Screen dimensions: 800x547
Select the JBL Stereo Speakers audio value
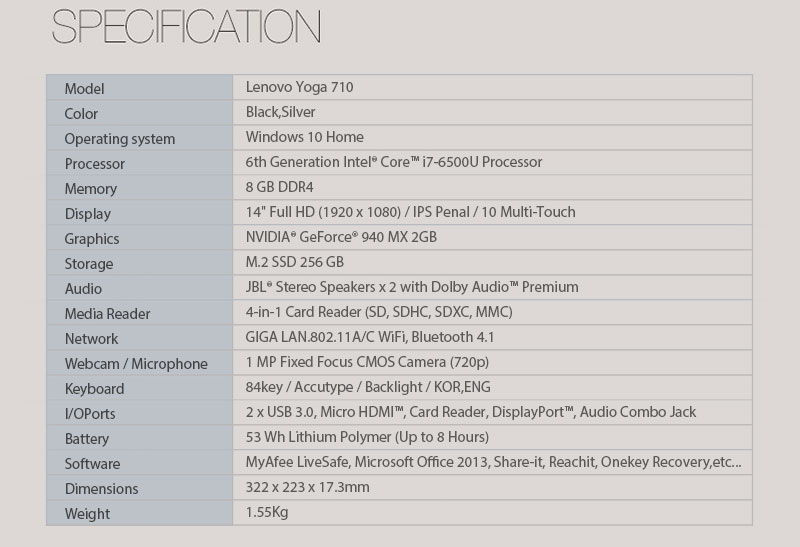tap(412, 287)
